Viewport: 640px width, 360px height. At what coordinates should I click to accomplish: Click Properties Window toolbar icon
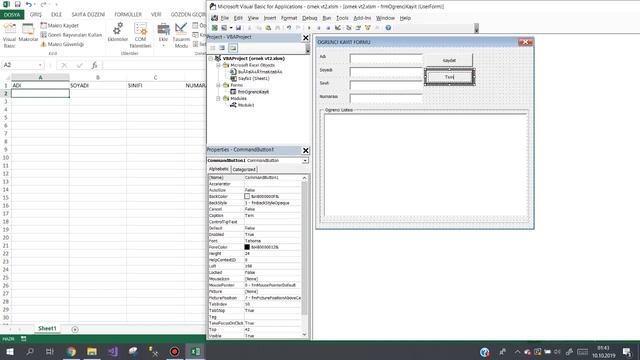(358, 28)
